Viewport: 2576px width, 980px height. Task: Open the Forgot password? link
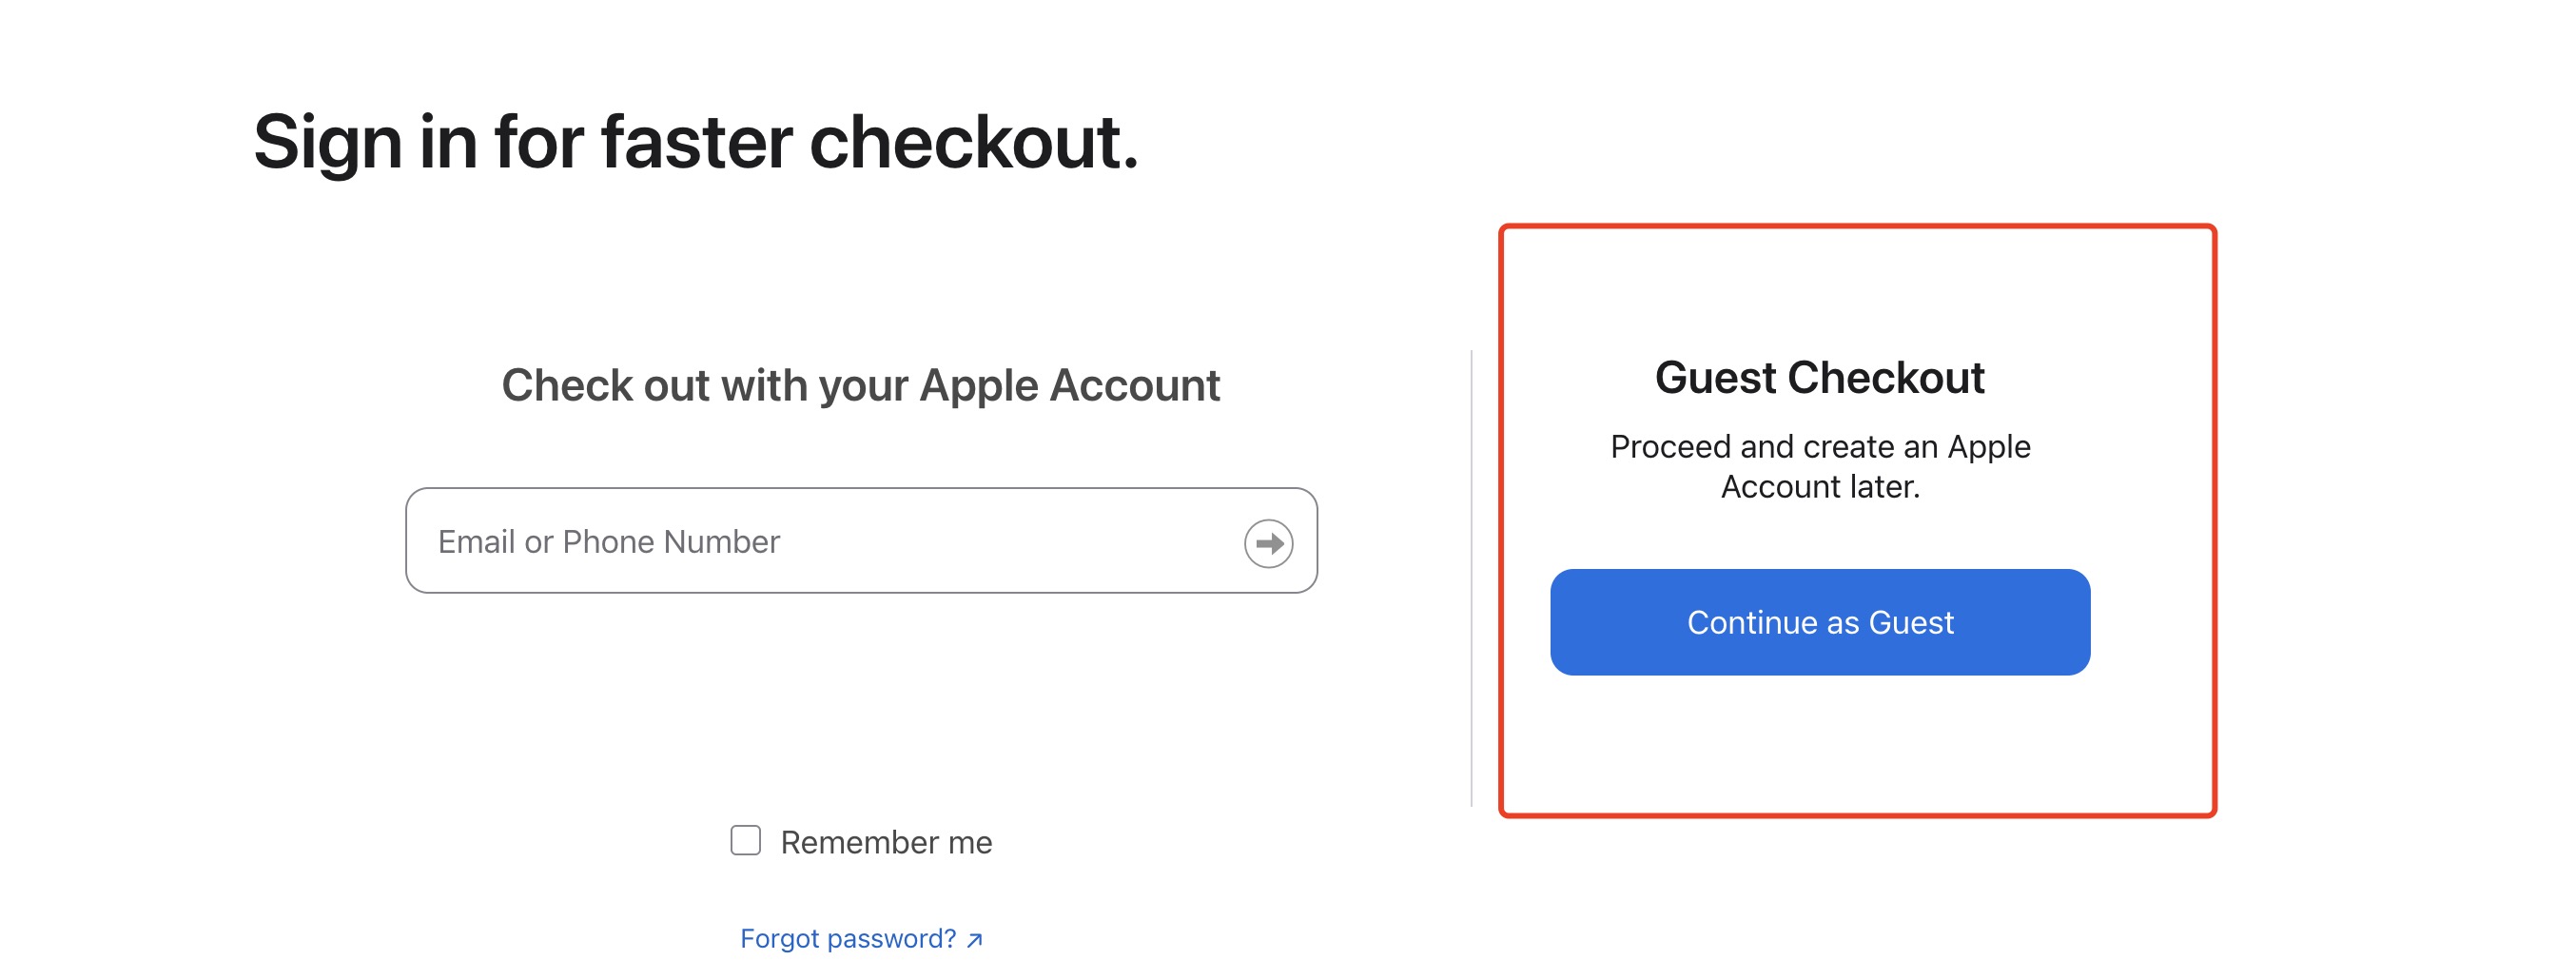pos(861,938)
